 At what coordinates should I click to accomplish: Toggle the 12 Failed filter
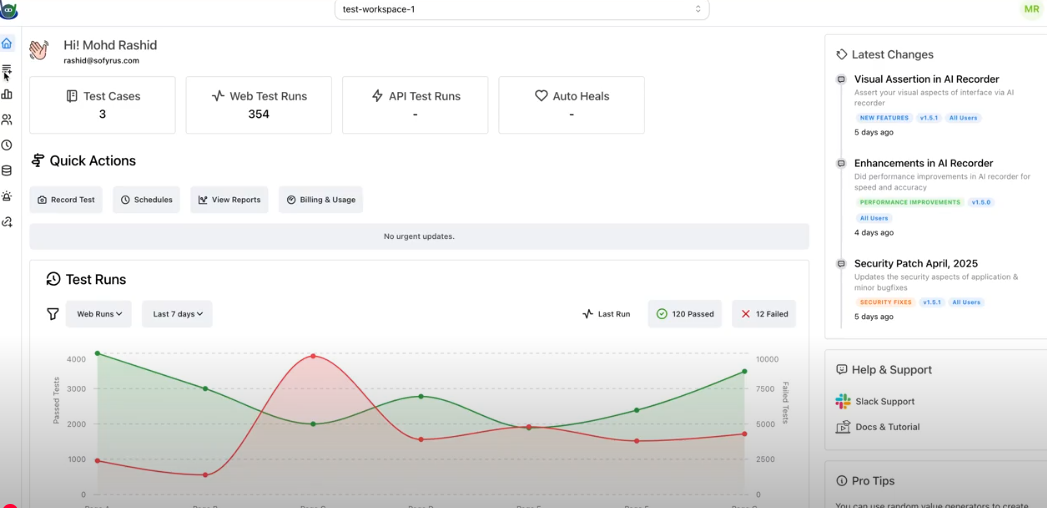tap(764, 314)
